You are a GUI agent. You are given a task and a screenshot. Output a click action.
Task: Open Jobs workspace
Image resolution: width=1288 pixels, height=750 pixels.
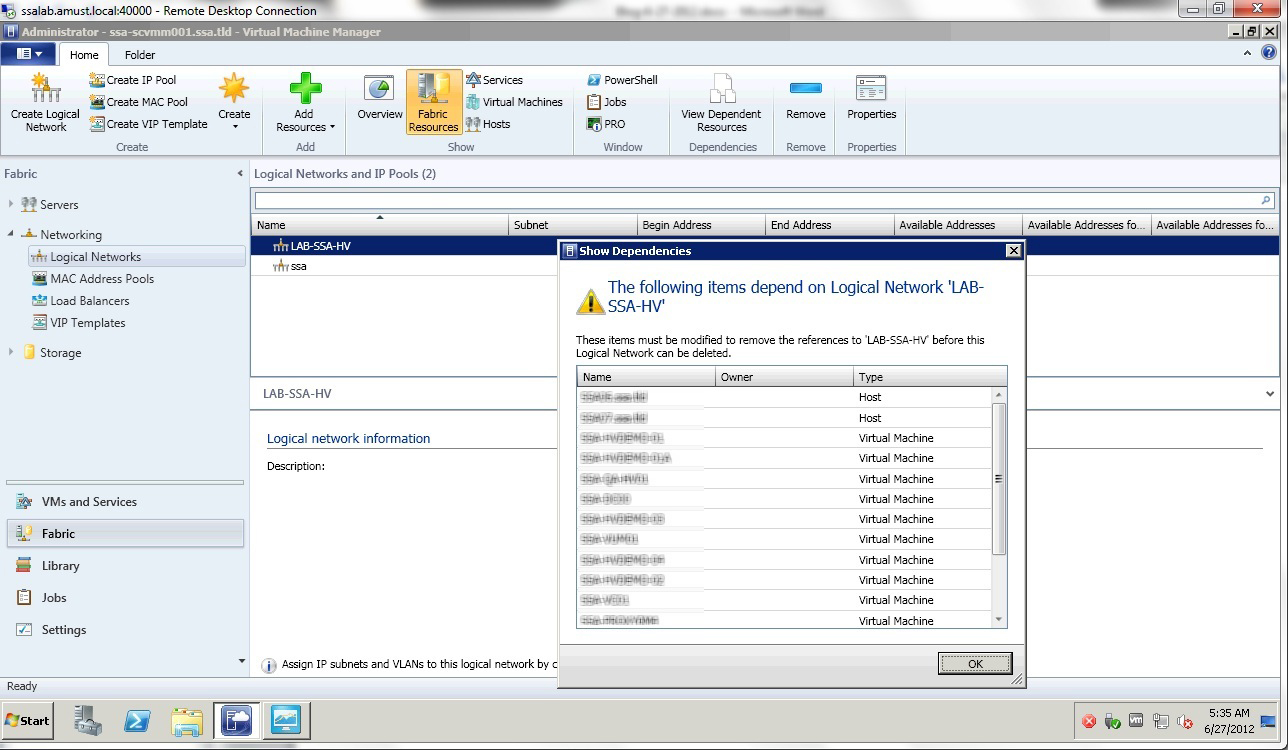(x=125, y=598)
